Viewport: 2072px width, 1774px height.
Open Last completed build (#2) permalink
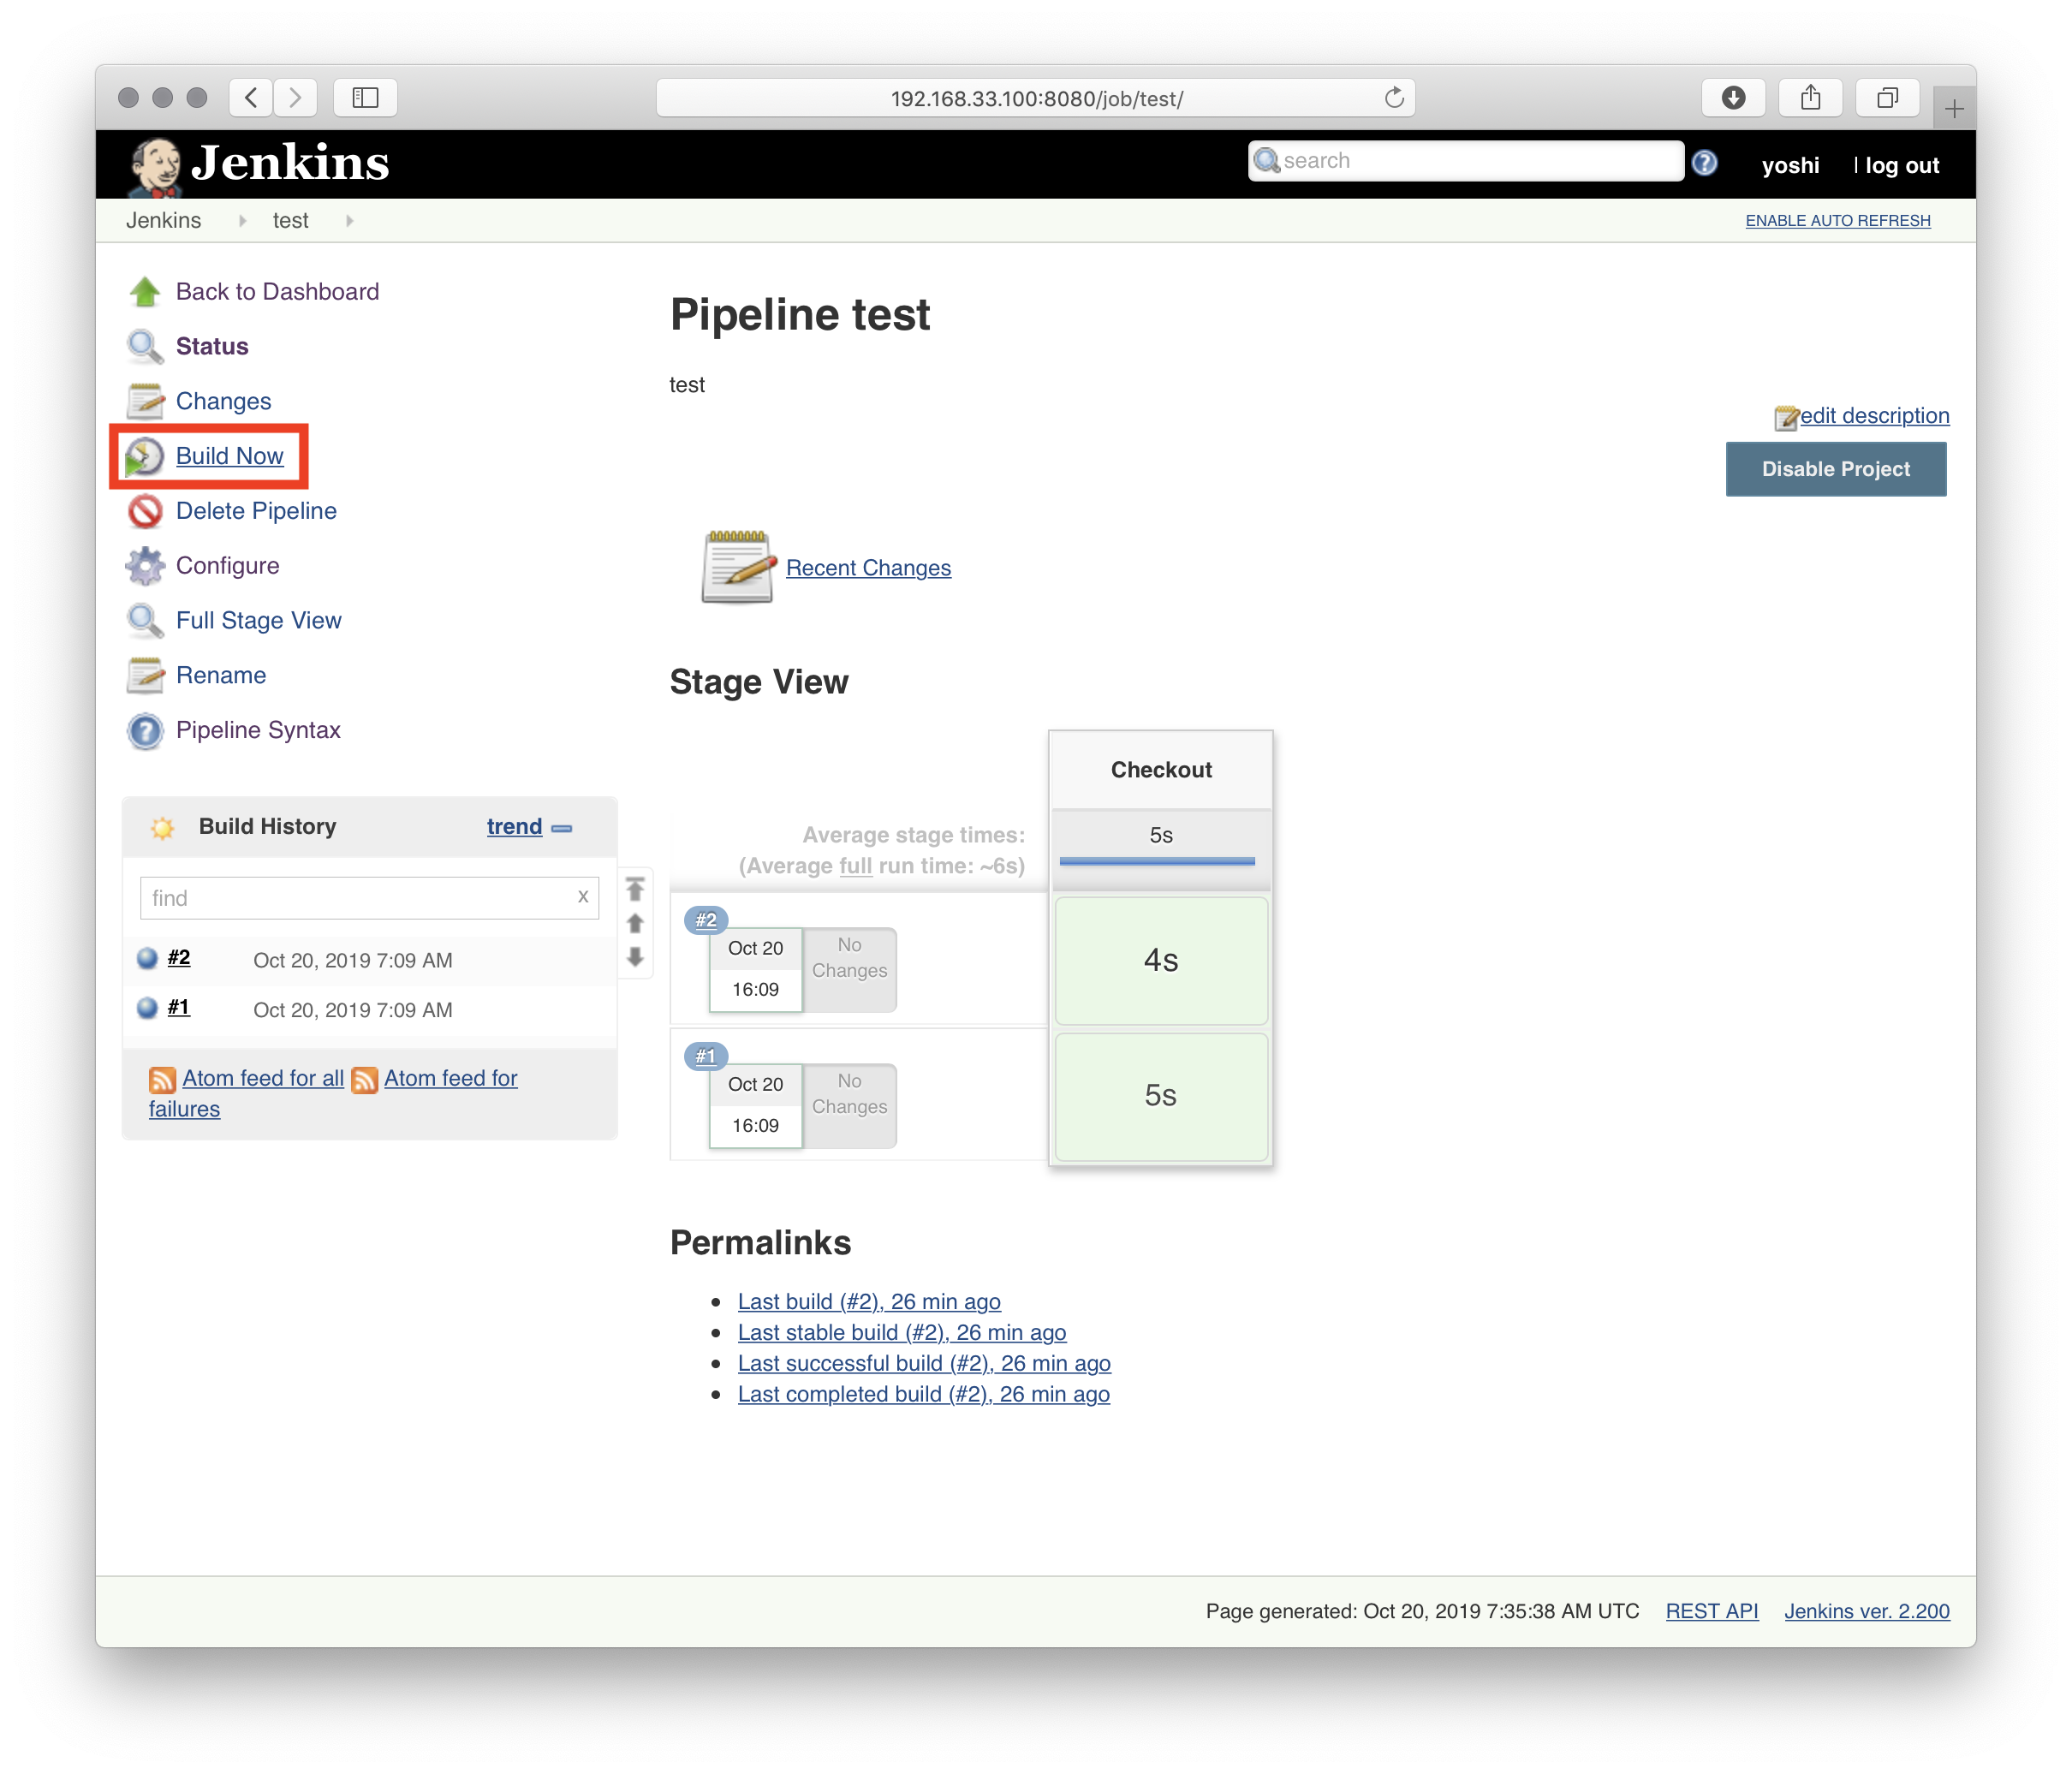point(923,1395)
